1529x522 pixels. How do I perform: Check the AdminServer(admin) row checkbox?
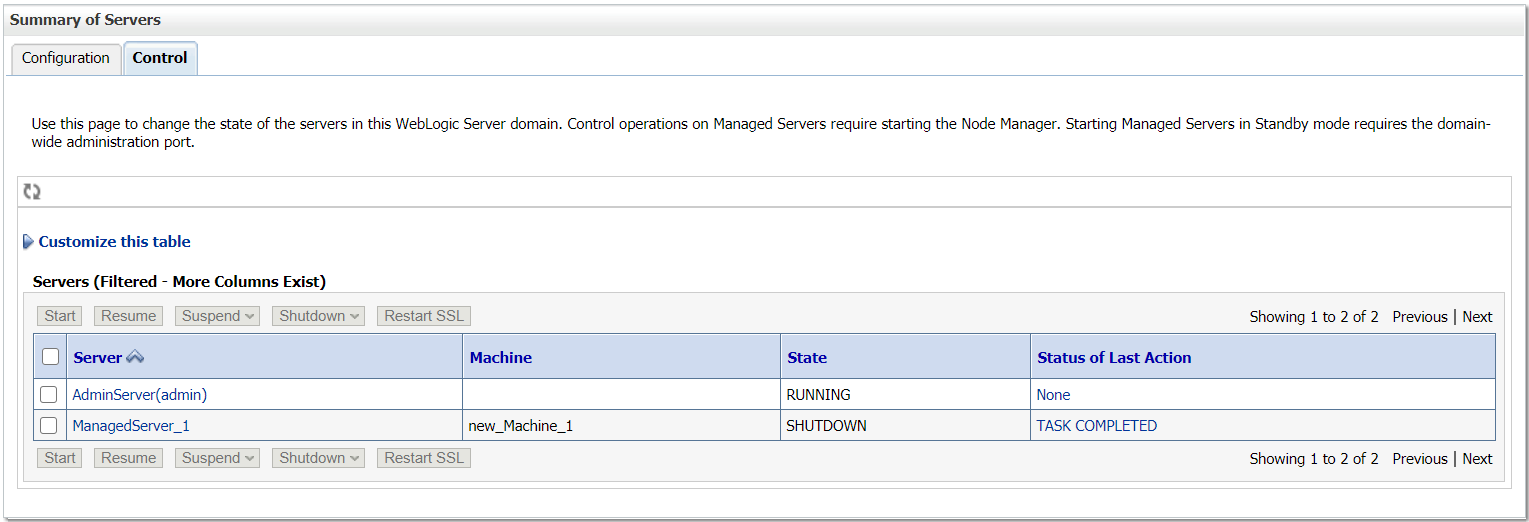click(49, 395)
